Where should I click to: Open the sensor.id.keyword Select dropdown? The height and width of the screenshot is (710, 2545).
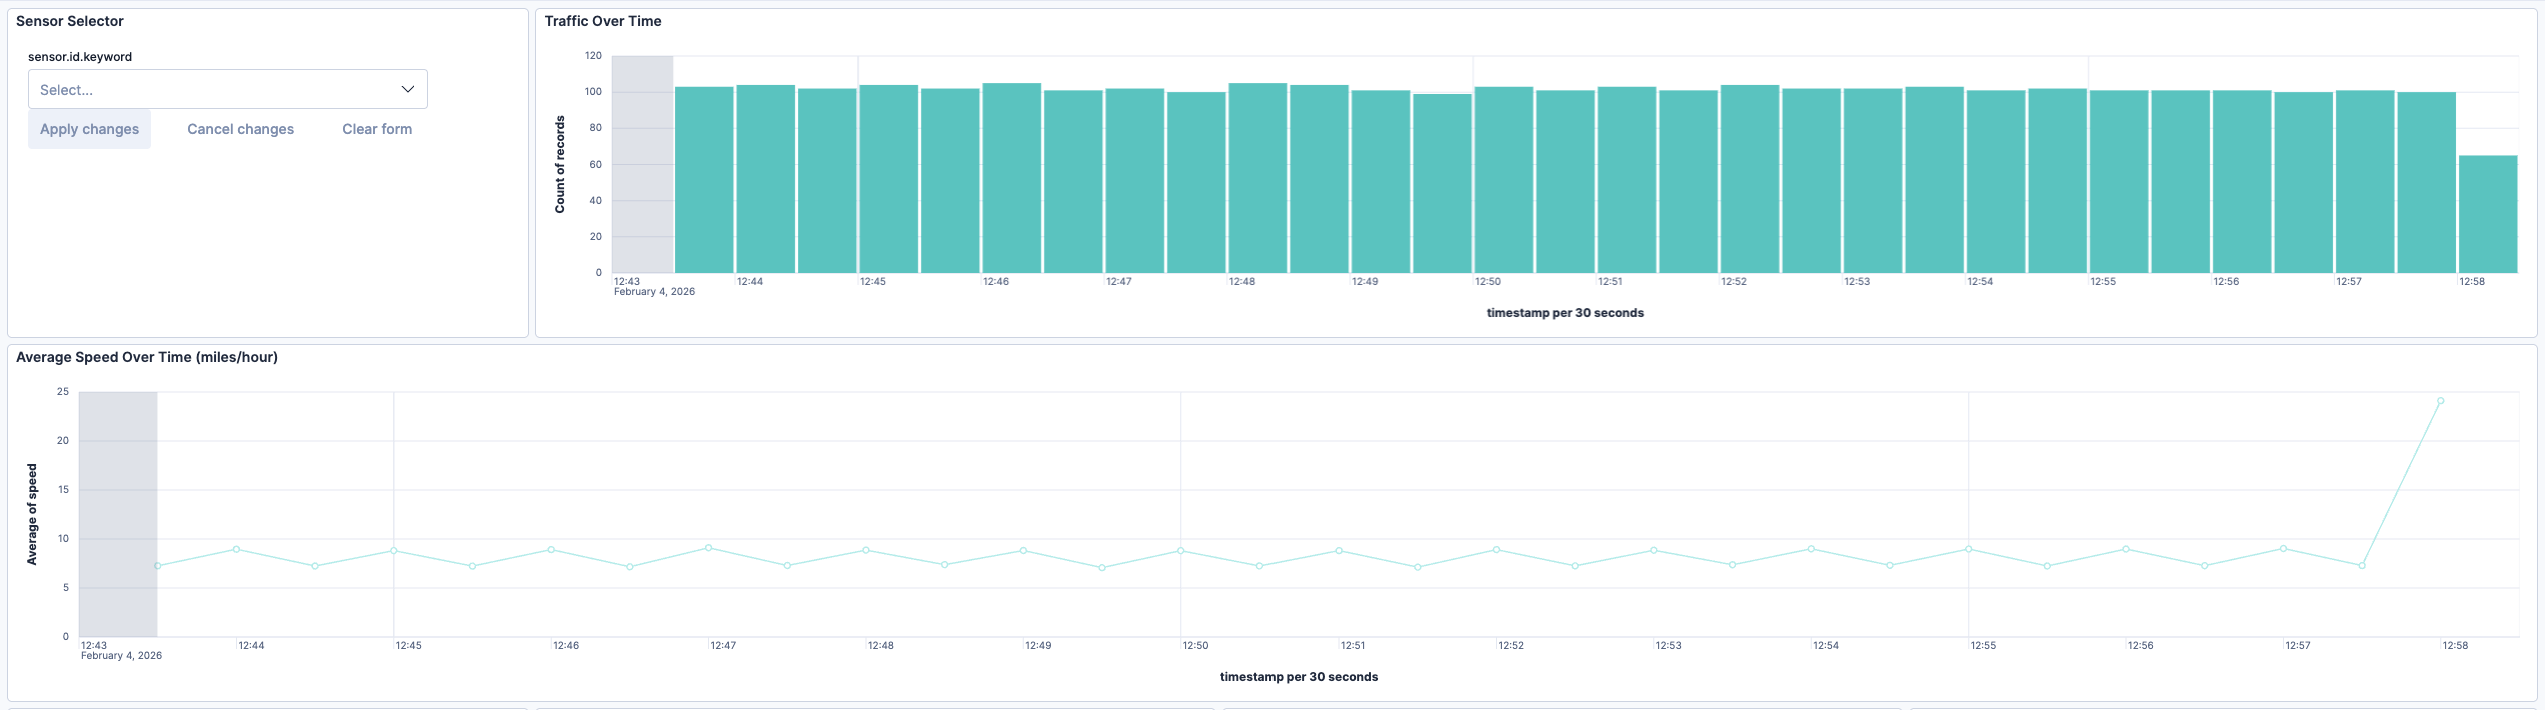pos(215,89)
